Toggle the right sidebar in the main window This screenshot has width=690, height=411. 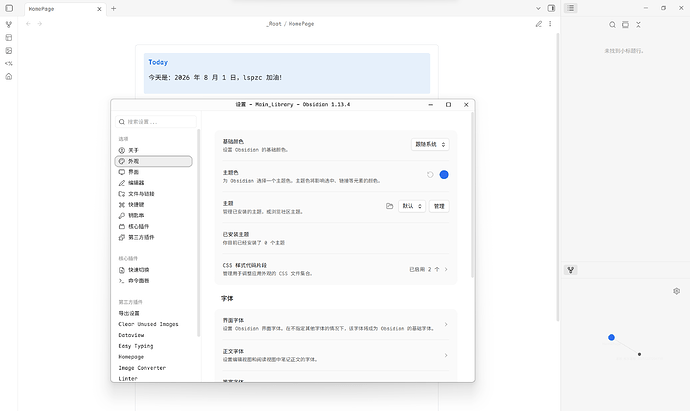tap(551, 8)
